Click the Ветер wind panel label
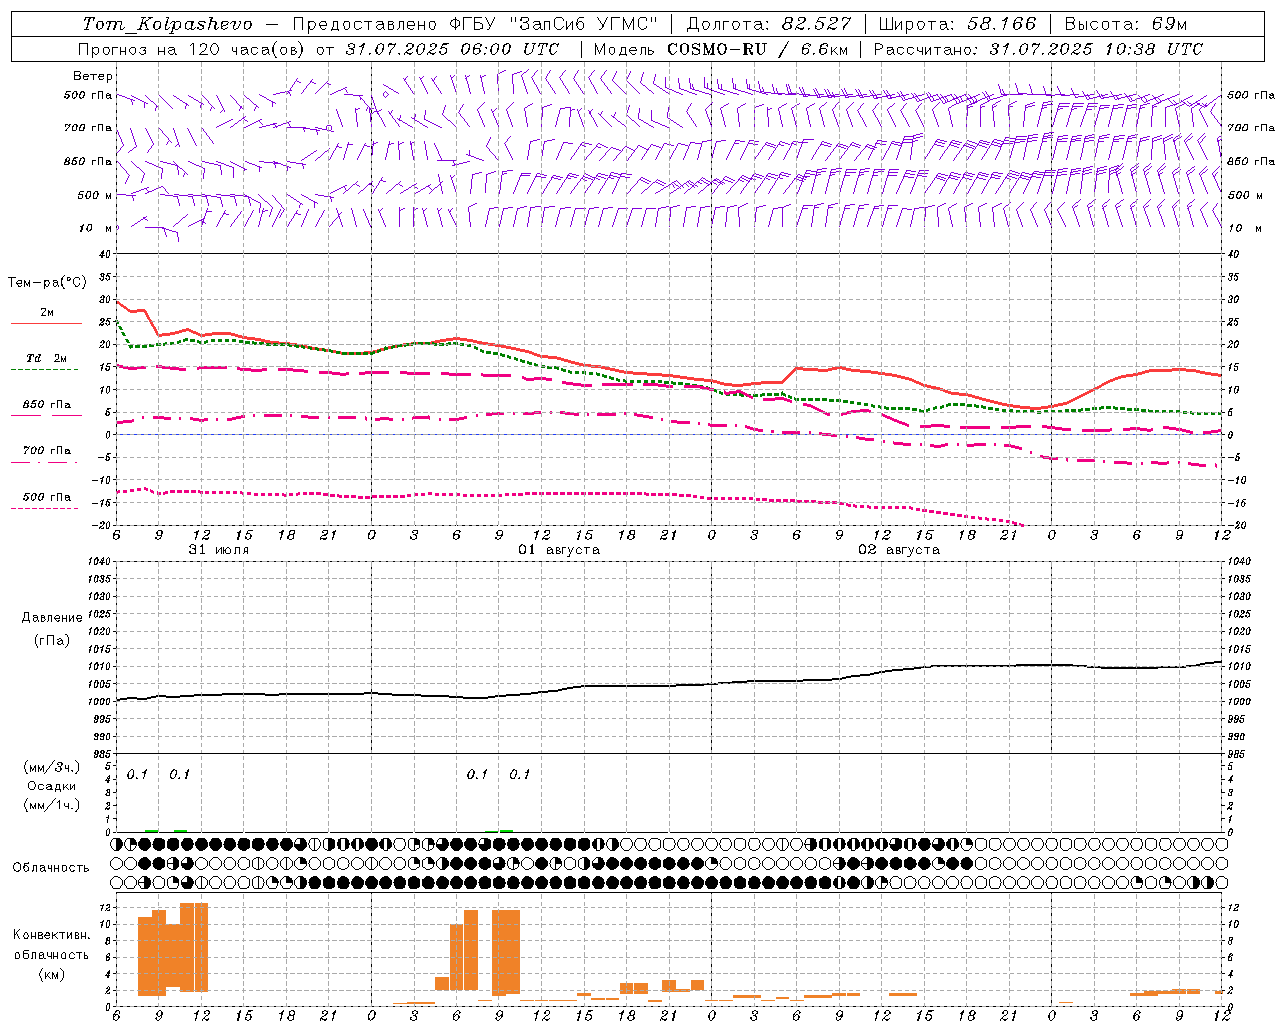This screenshot has width=1280, height=1024. click(x=93, y=76)
